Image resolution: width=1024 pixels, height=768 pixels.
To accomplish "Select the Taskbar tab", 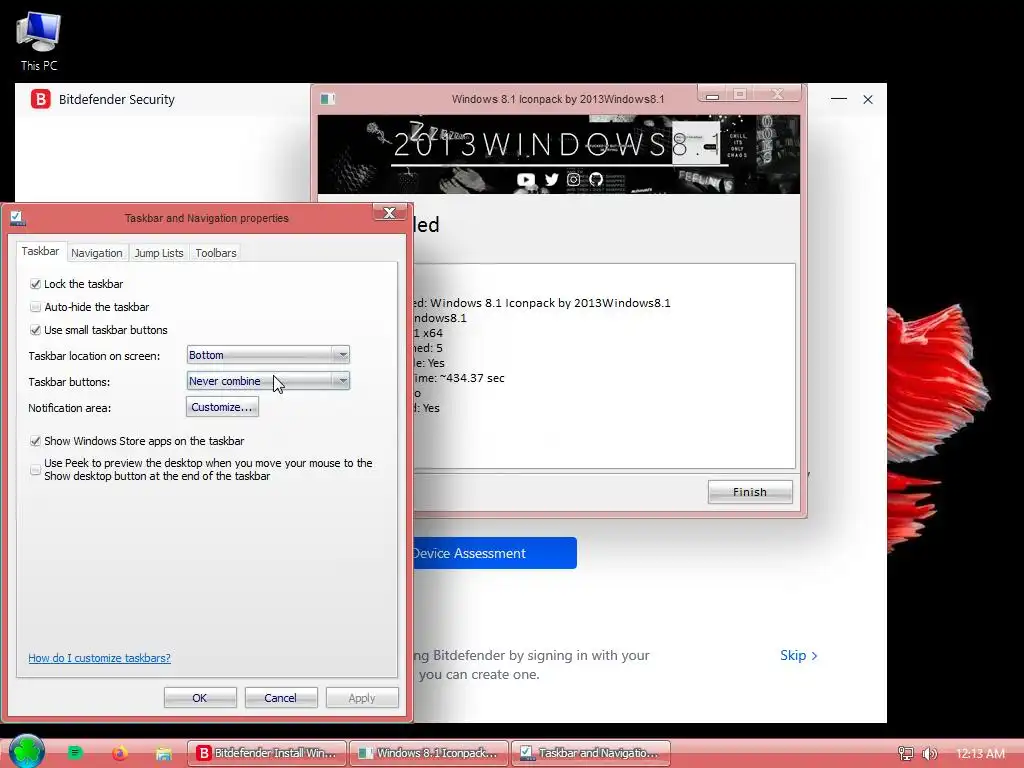I will pos(40,251).
